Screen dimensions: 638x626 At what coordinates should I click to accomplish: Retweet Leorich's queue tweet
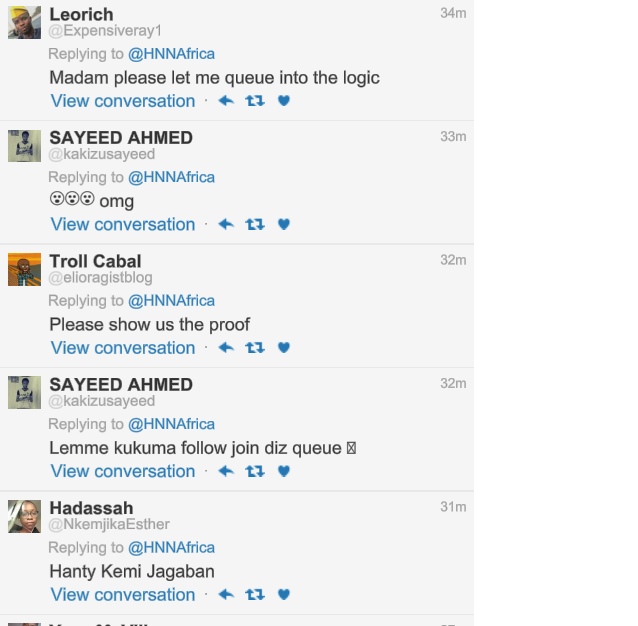(255, 101)
